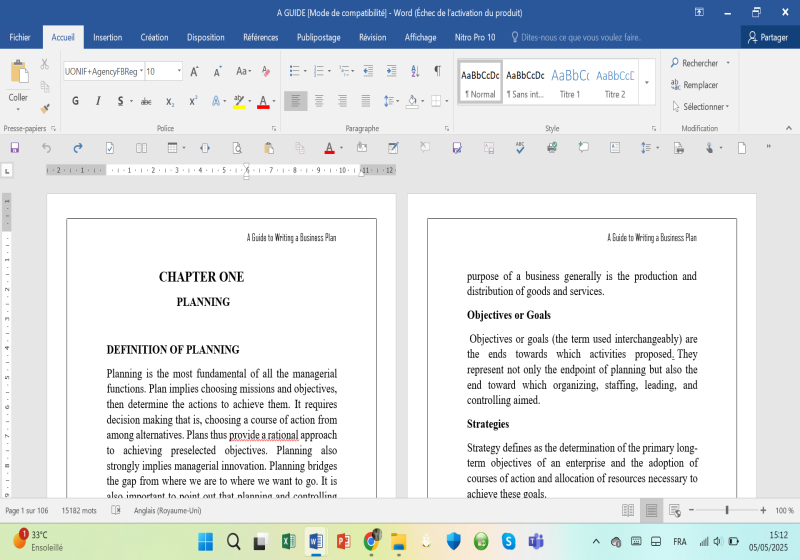Increase paragraph indent
800x560 pixels.
(x=391, y=71)
